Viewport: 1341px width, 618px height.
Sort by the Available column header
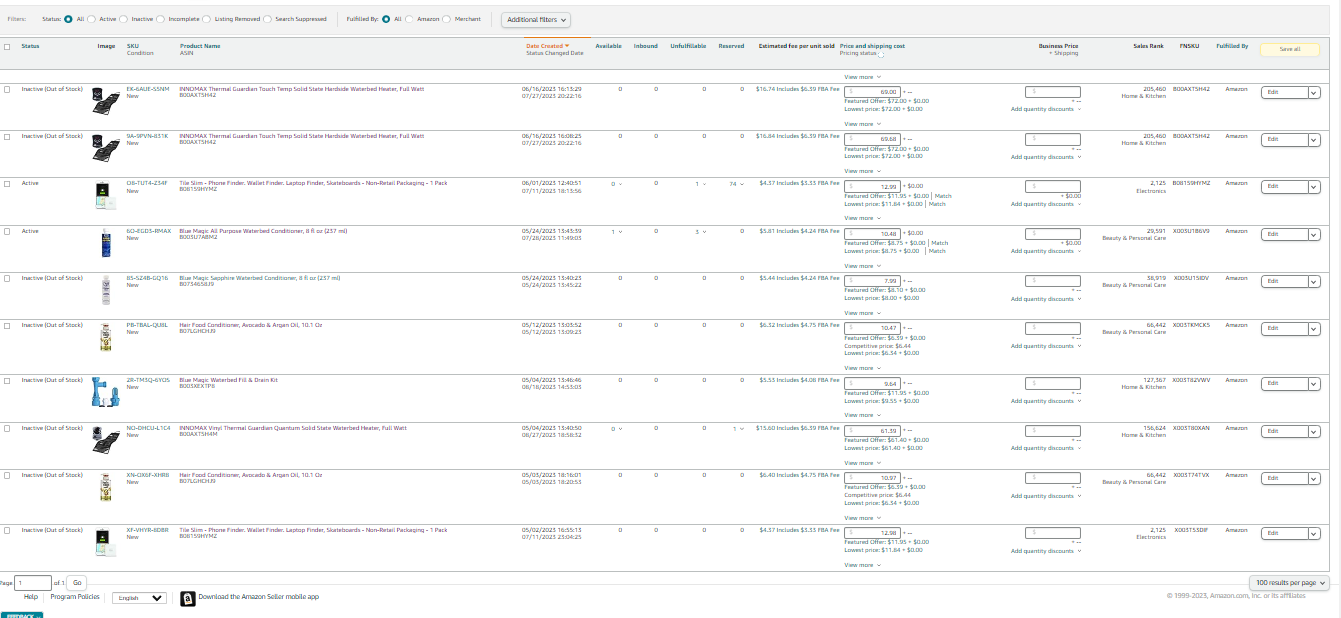point(608,46)
